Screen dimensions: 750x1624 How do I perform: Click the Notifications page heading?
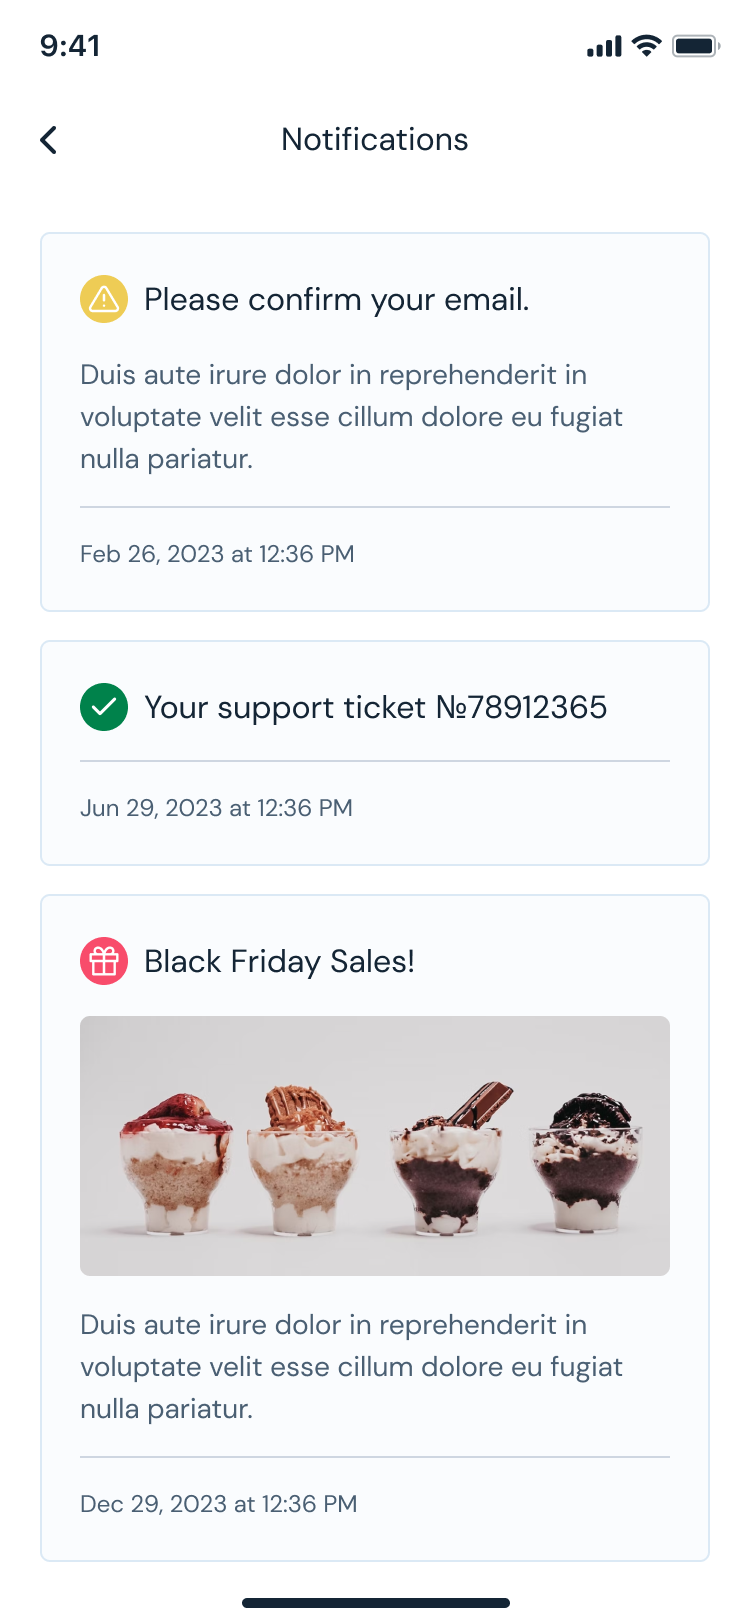click(x=375, y=139)
